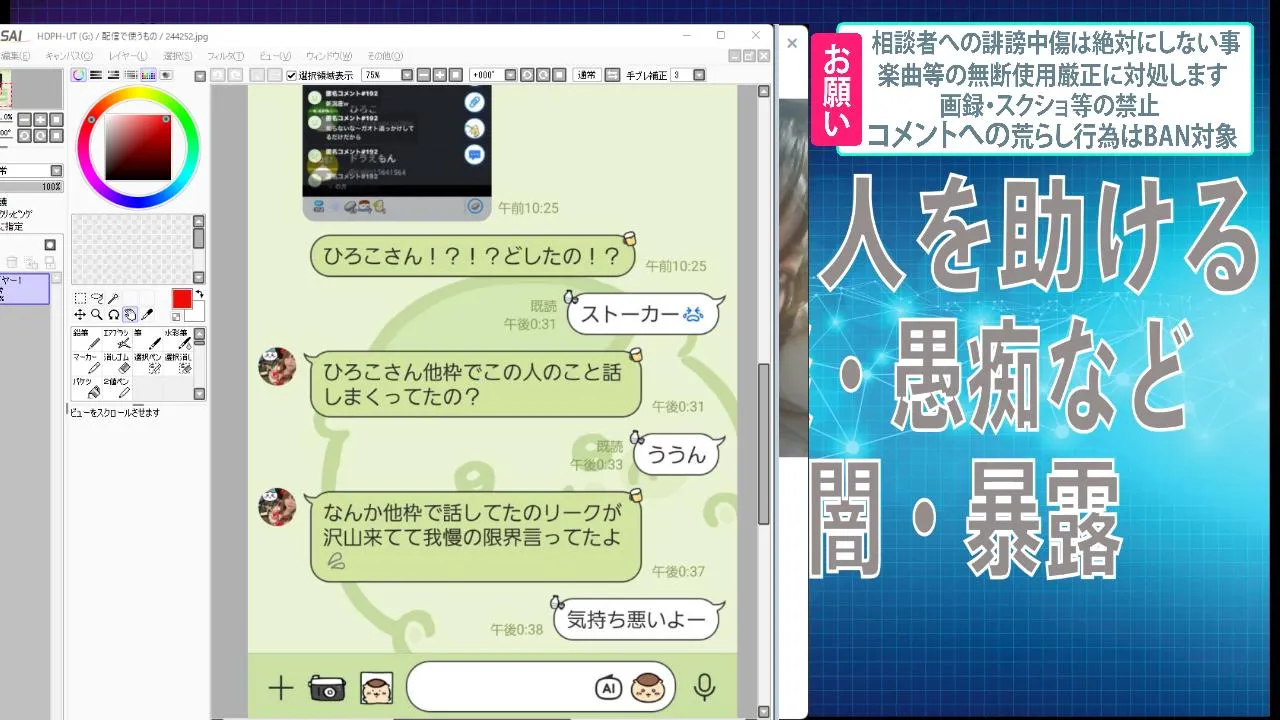Expand the quick bar dropdown arrow
The image size is (1280, 720).
(200, 75)
